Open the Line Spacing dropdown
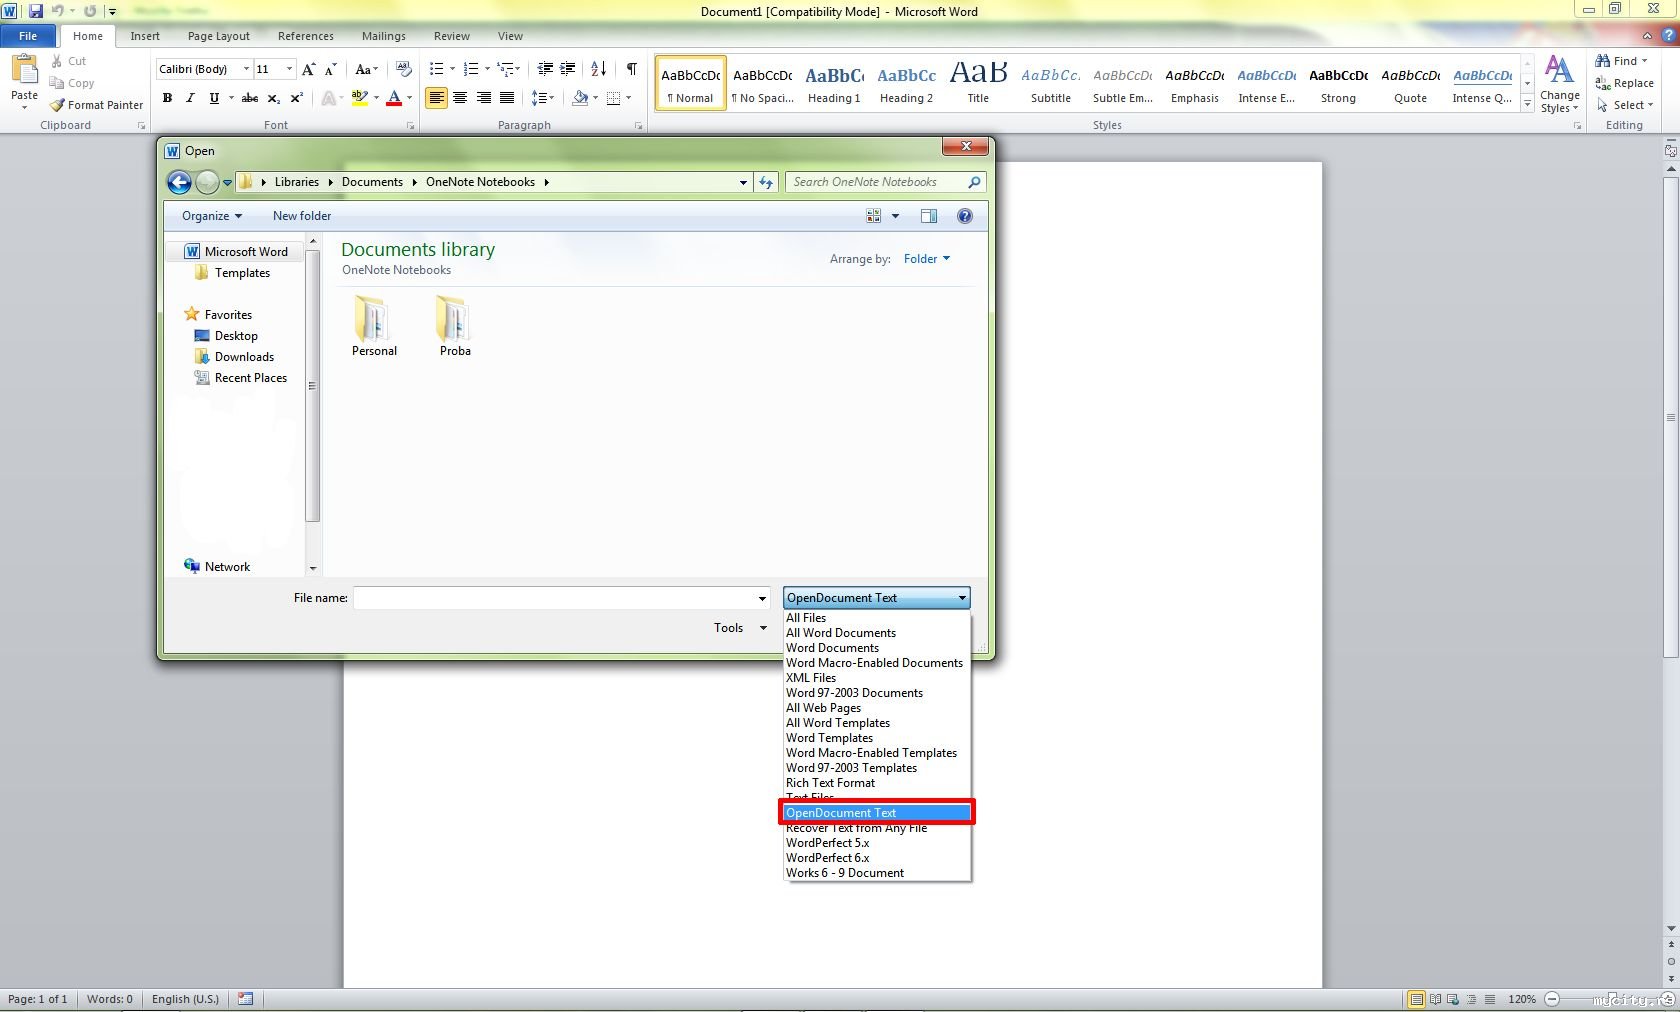Viewport: 1680px width, 1012px height. [542, 98]
